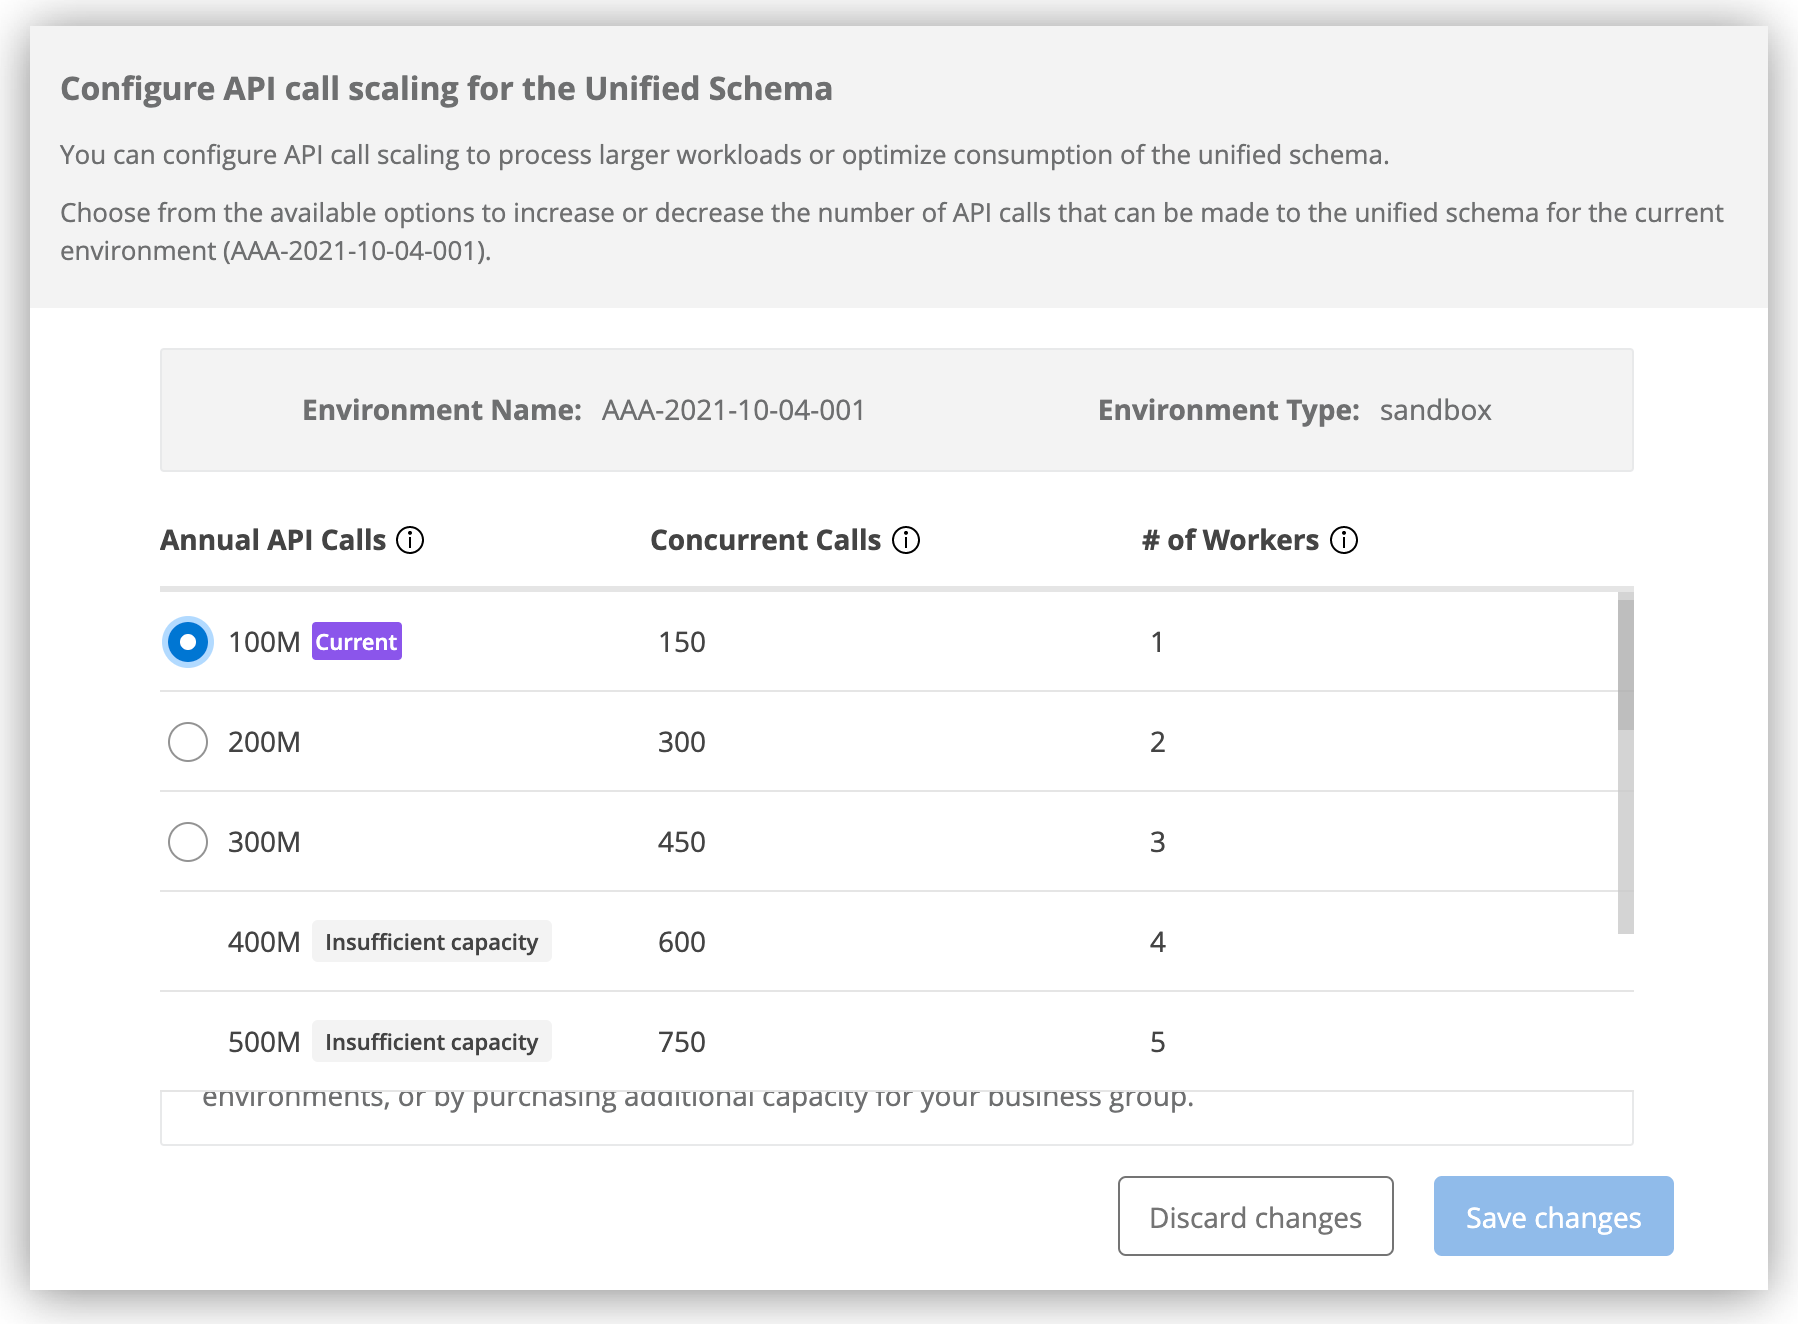Click the environment name AAA-2021-10-04-001
Screen dimensions: 1798x1324
733,409
